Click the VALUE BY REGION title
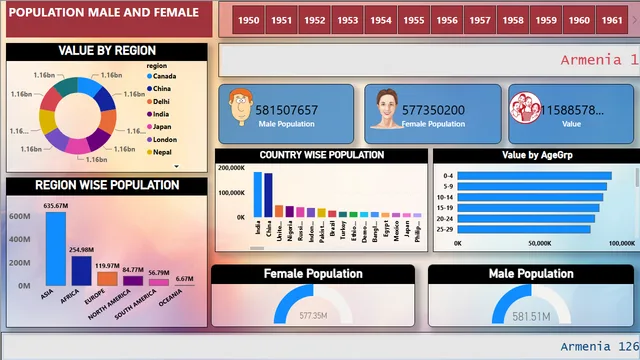Screen dimensions: 640x360 [107, 51]
